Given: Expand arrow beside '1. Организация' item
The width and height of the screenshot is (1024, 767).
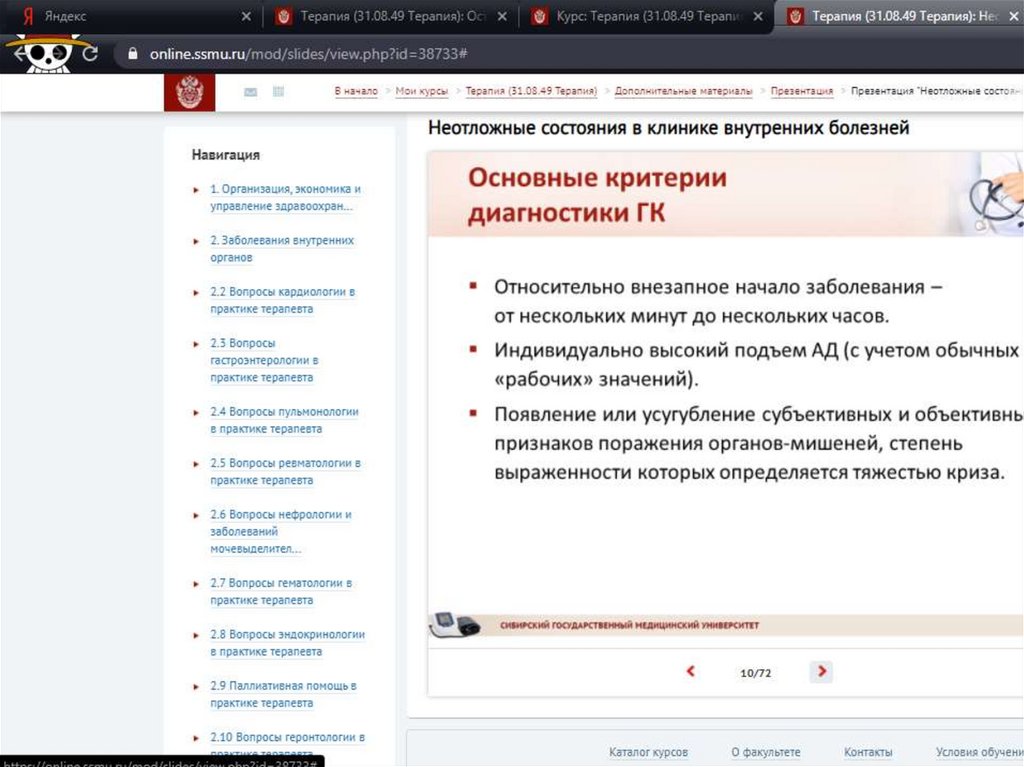Looking at the screenshot, I should point(196,190).
